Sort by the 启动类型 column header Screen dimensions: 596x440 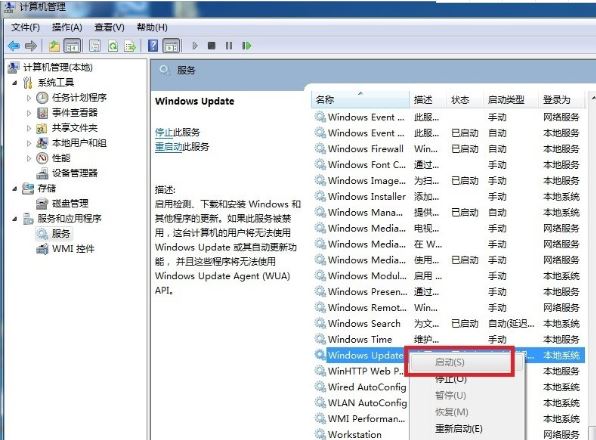510,100
